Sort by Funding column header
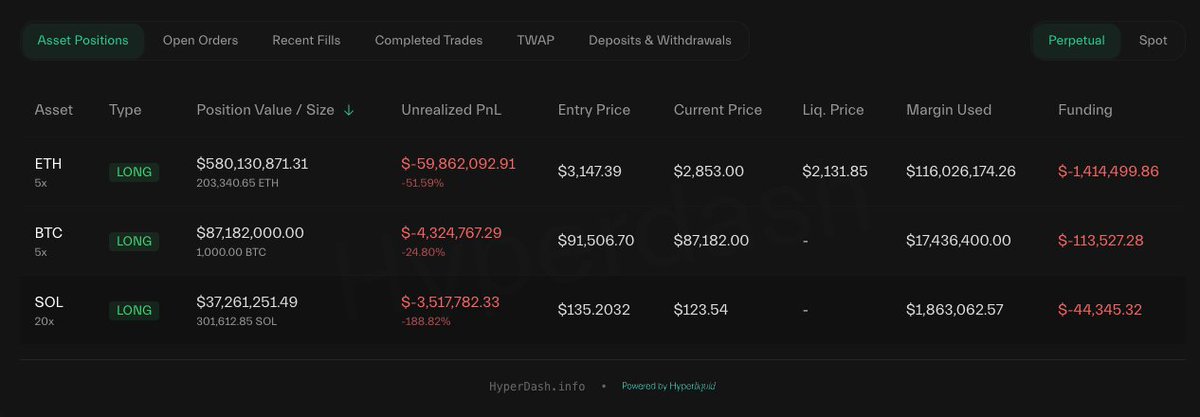Screen dimensions: 1200x417 (1085, 110)
